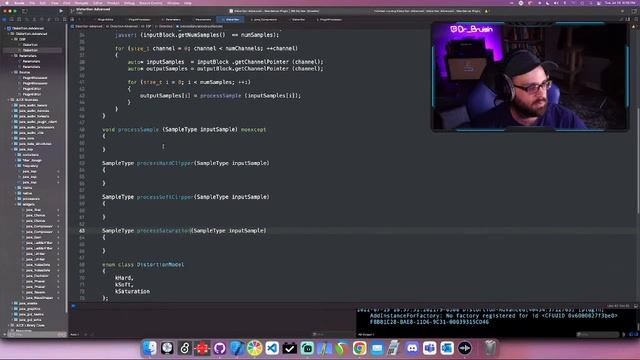Click processSoftClipper function name in code
This screenshot has height=360, width=640.
[165, 197]
